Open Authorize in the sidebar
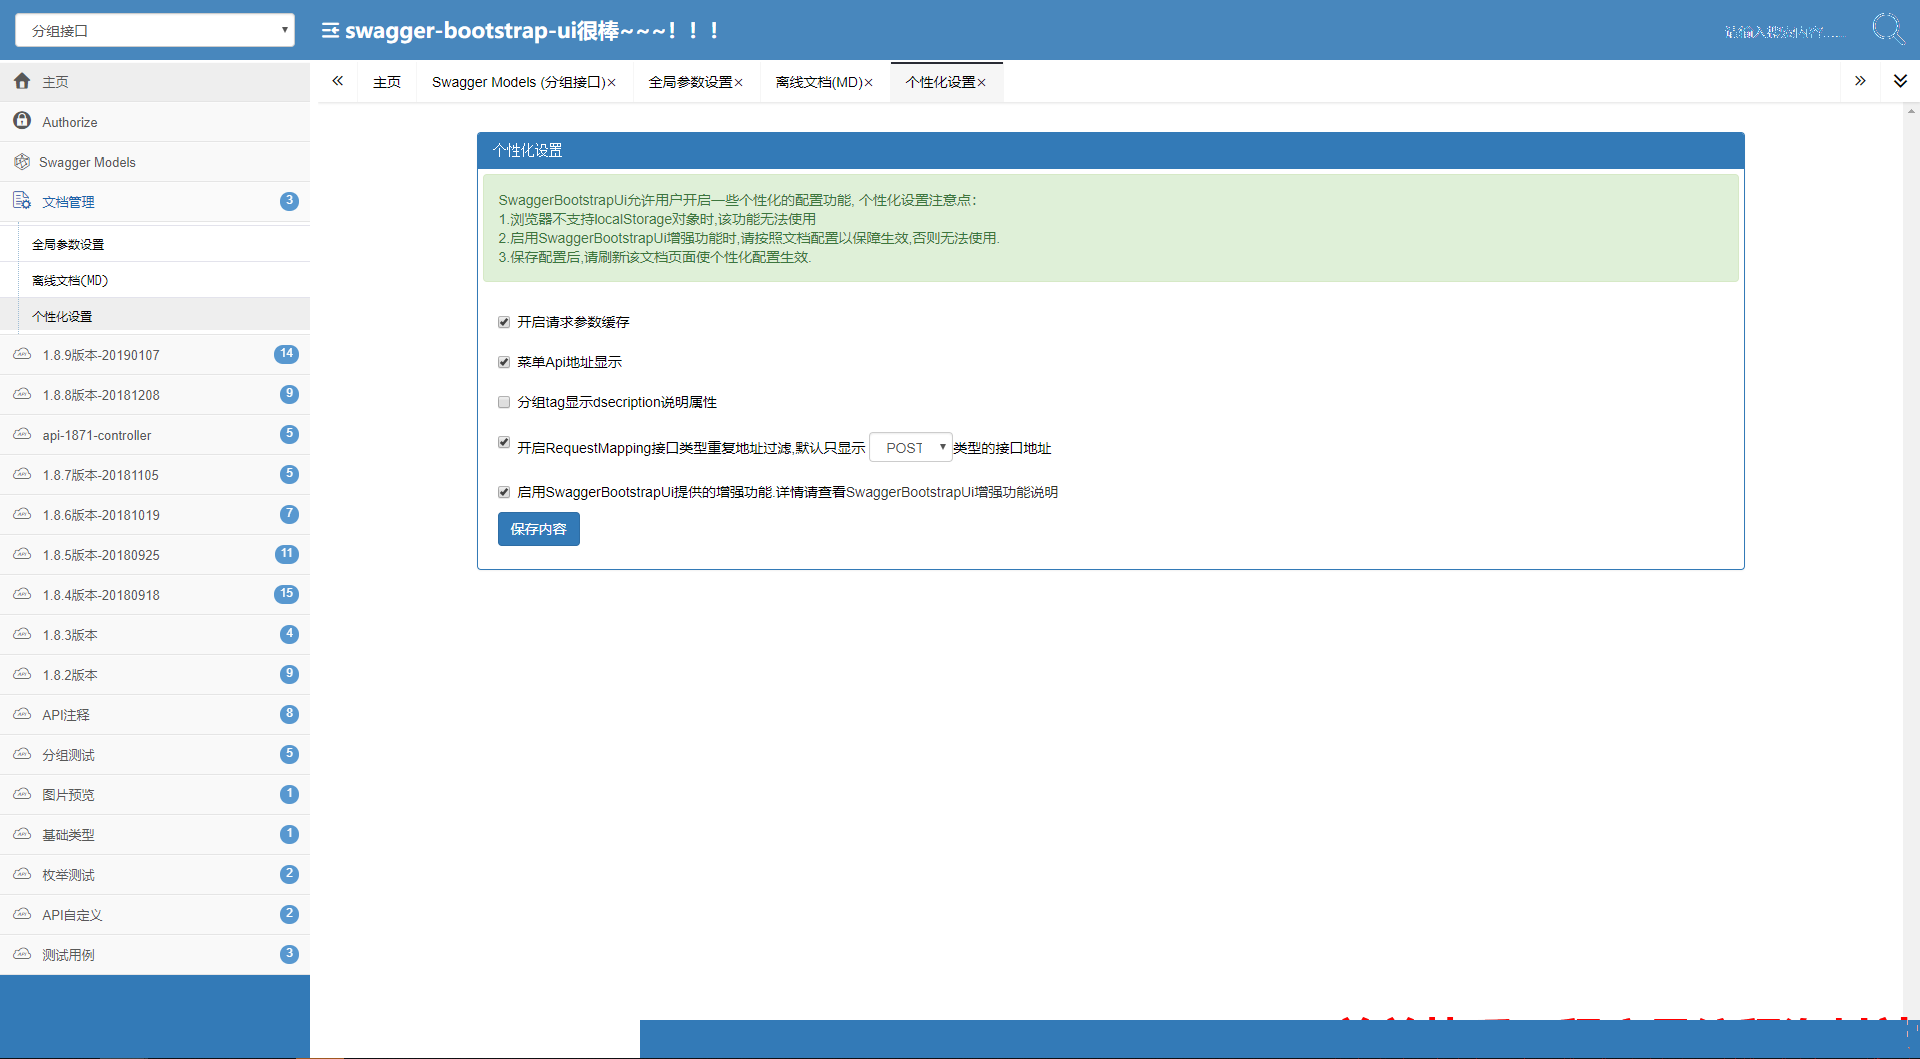The image size is (1920, 1059). [155, 121]
